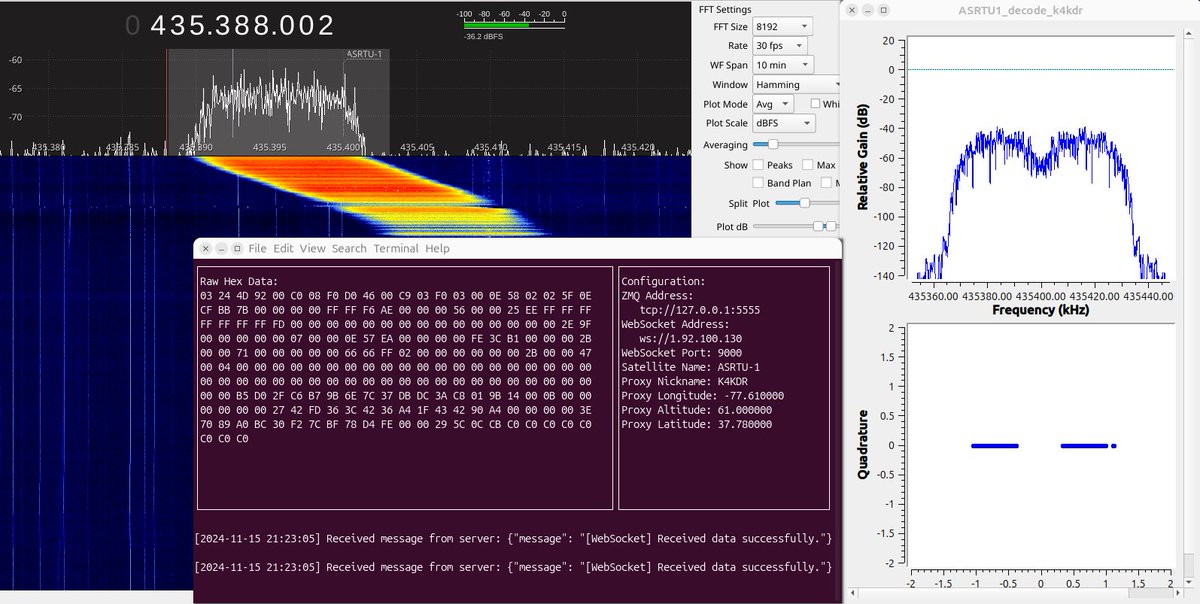Image resolution: width=1200 pixels, height=604 pixels.
Task: Click the 435.395 frequency axis label
Action: pos(269,147)
